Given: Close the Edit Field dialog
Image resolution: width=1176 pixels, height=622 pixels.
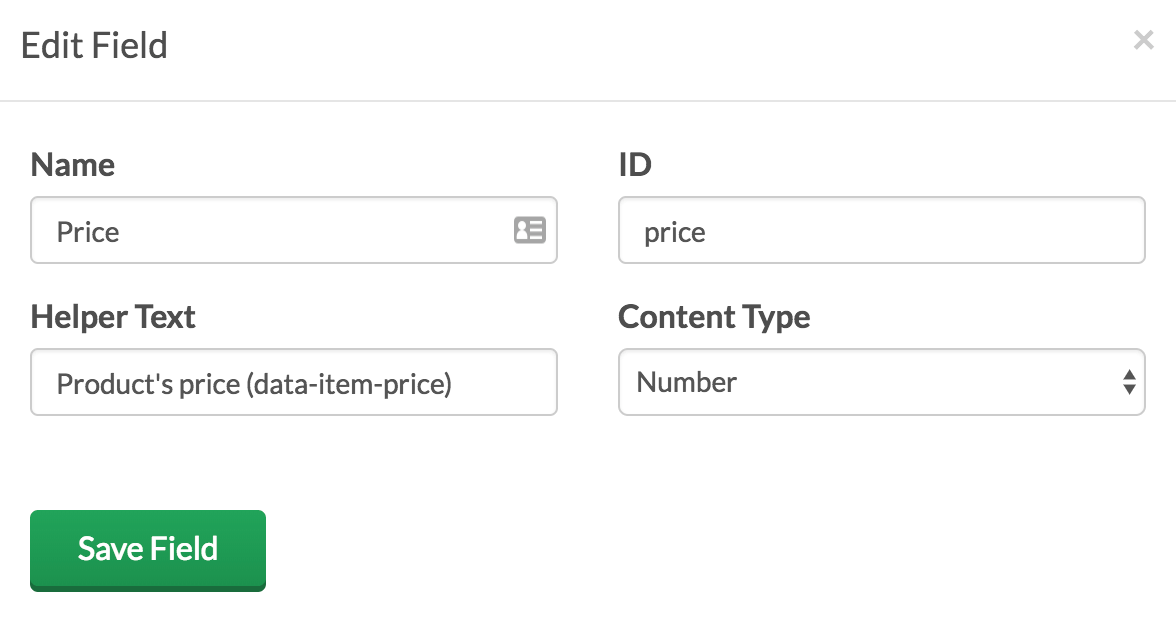Looking at the screenshot, I should click(1143, 40).
